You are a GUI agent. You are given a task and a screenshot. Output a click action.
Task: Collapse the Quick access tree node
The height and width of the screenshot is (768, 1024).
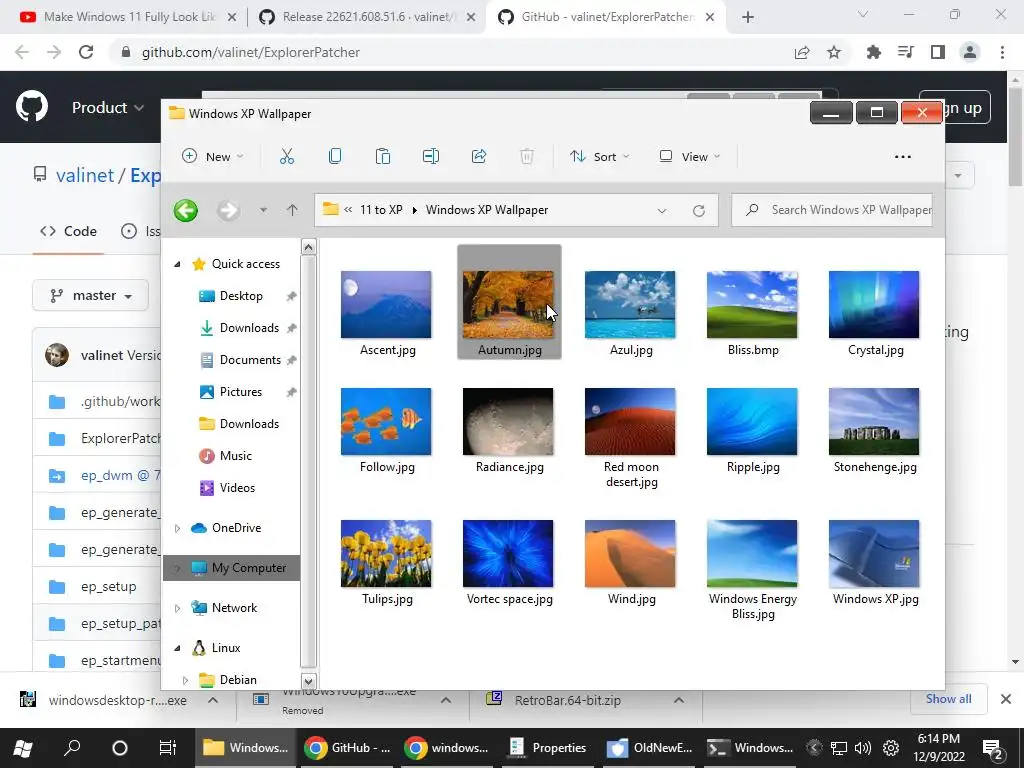point(177,264)
